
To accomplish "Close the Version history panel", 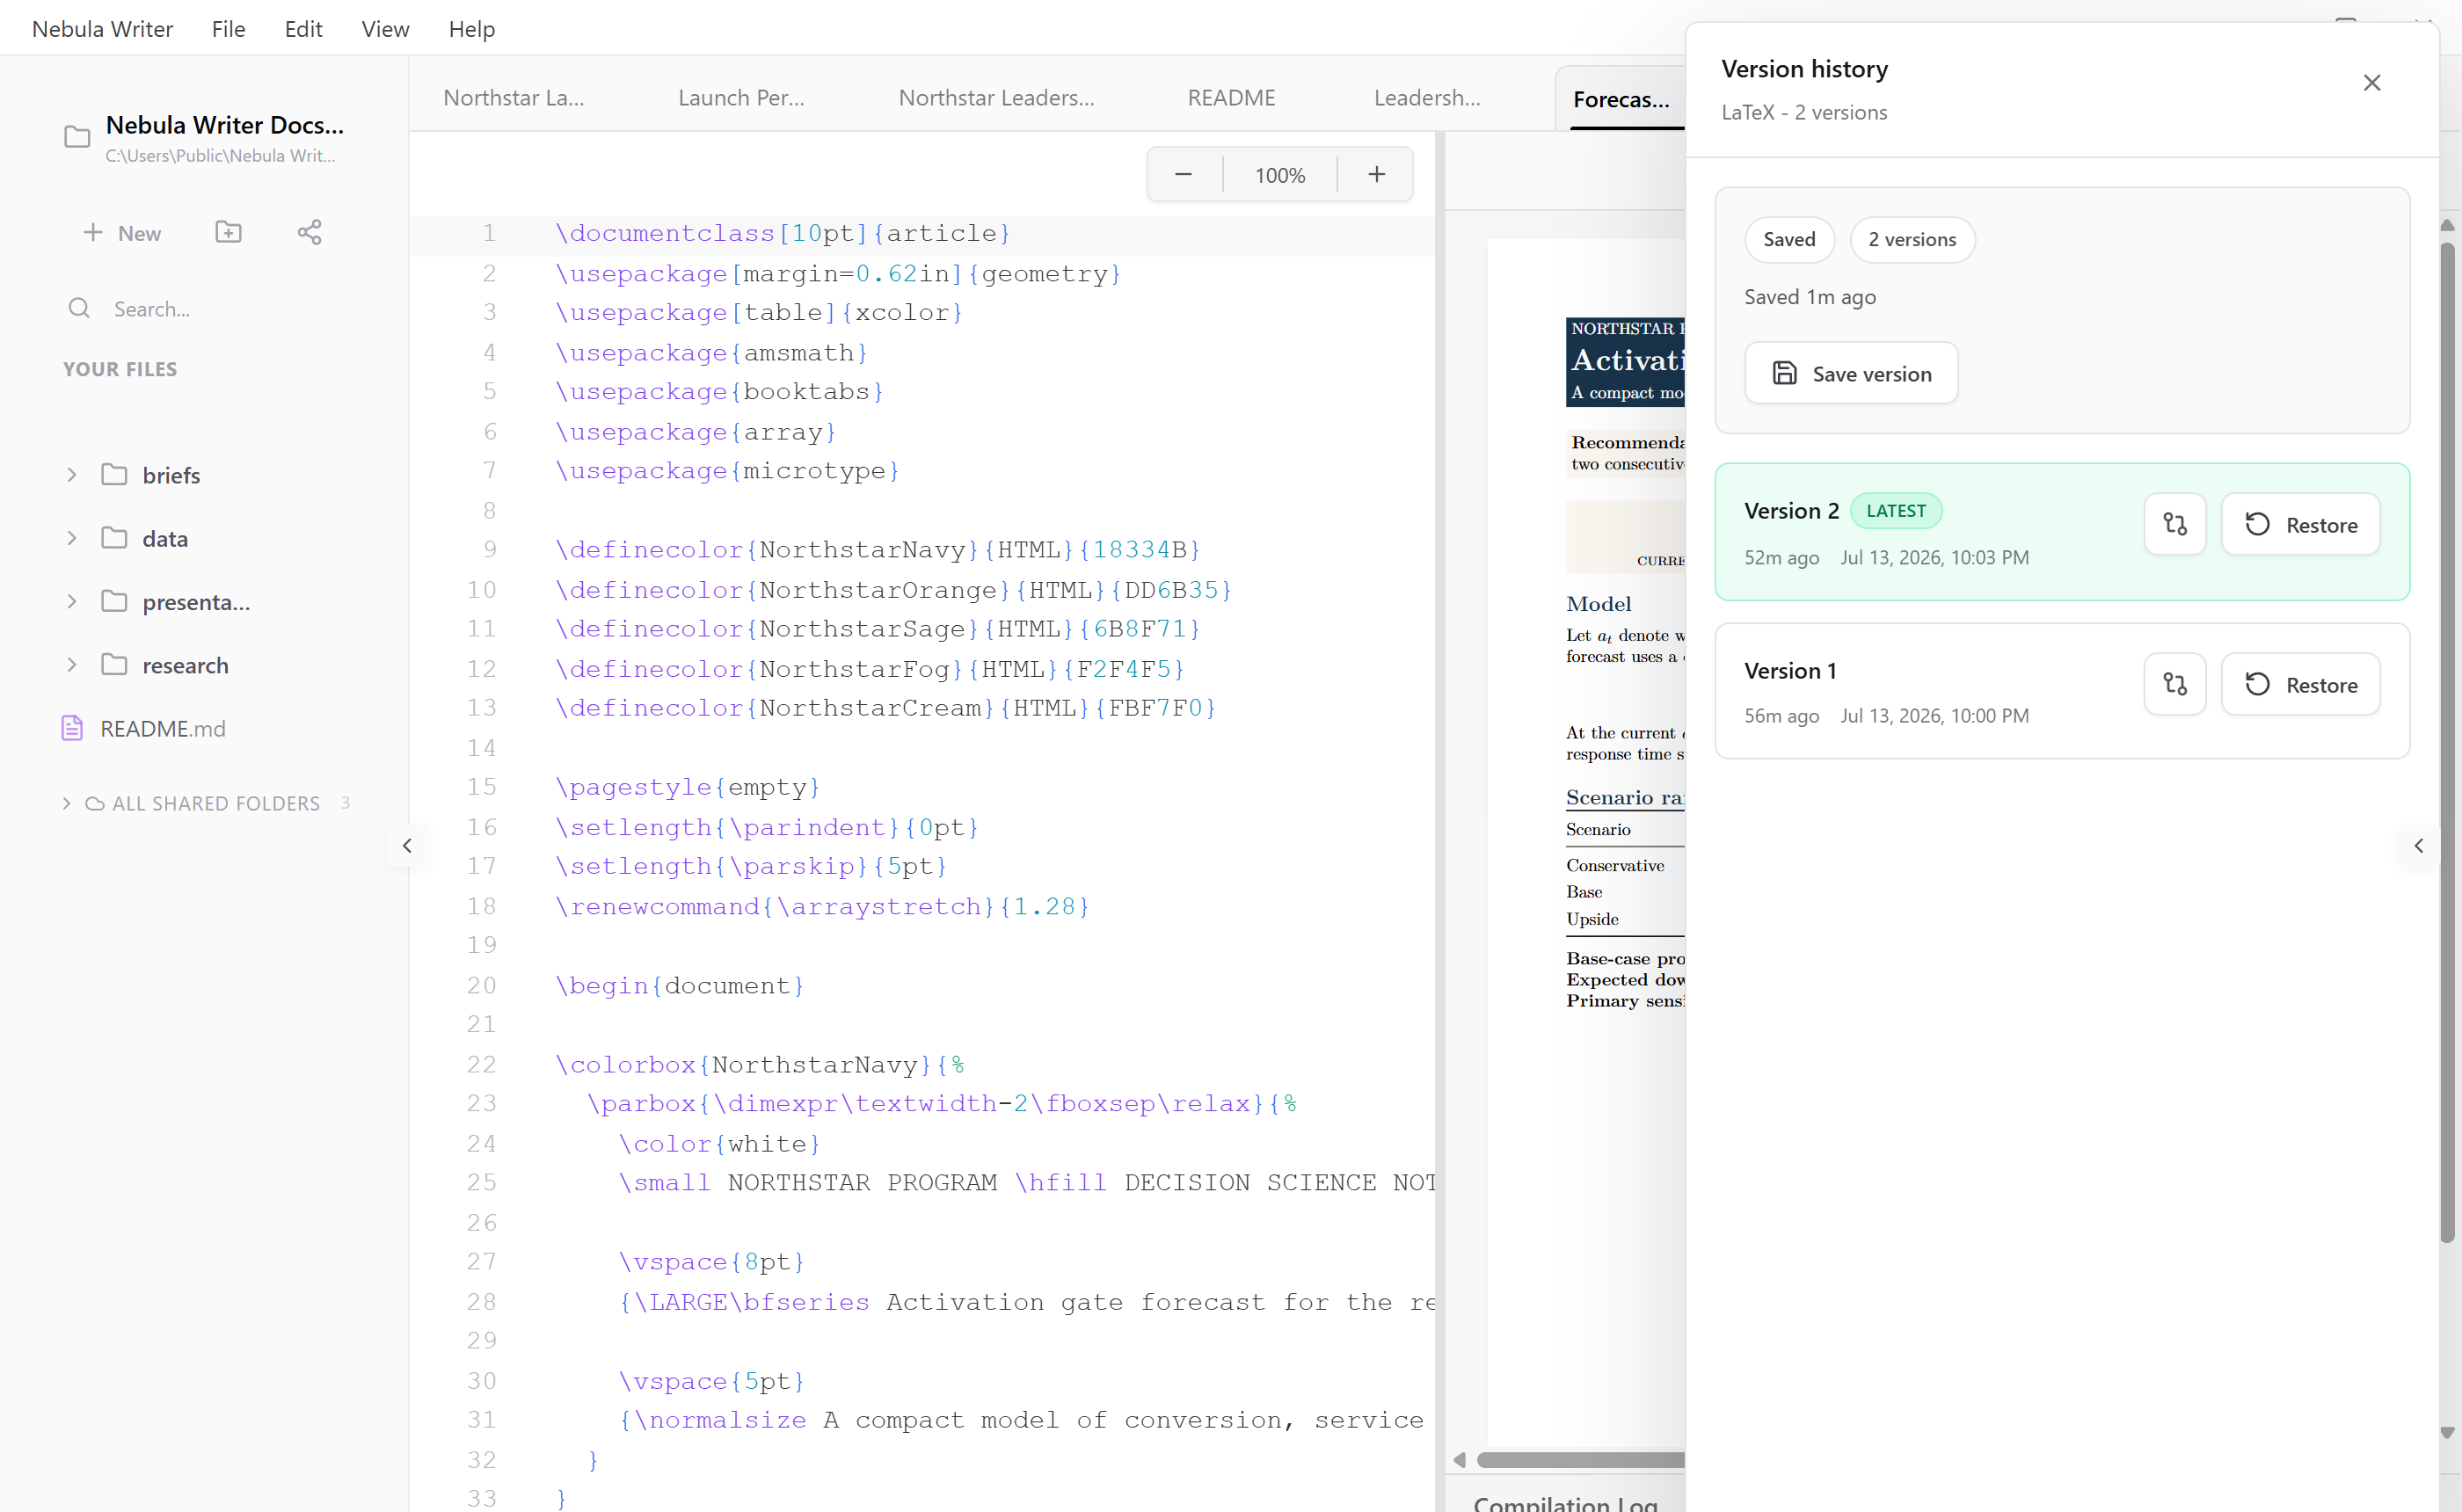I will click(x=2371, y=83).
